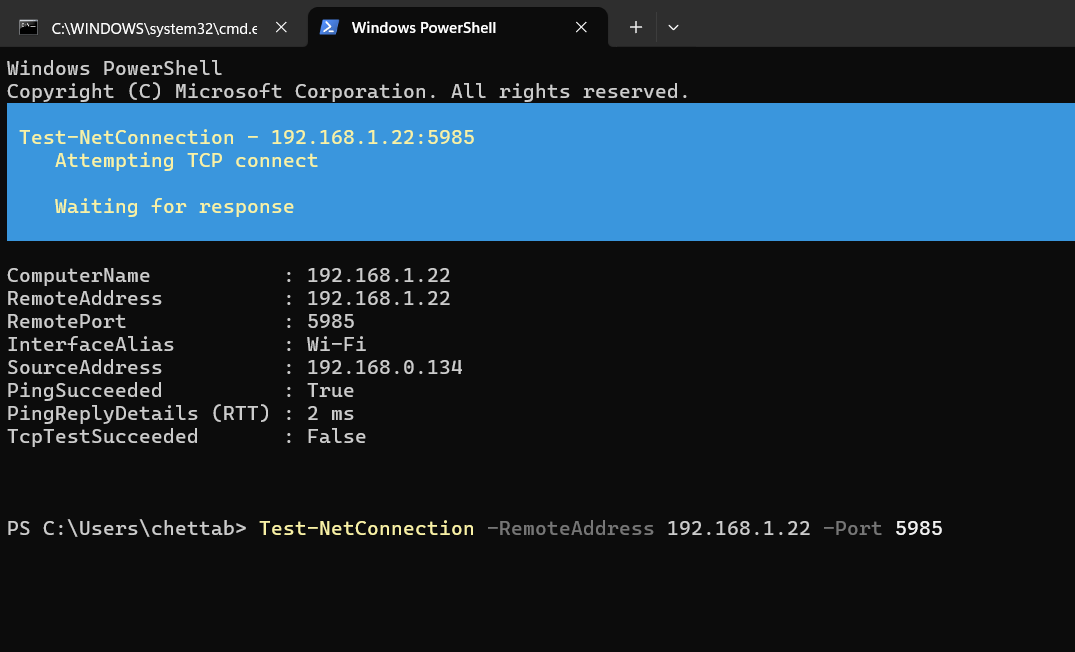The image size is (1075, 652).
Task: Click the PingReplyDetails value 2 ms
Action: (x=330, y=414)
